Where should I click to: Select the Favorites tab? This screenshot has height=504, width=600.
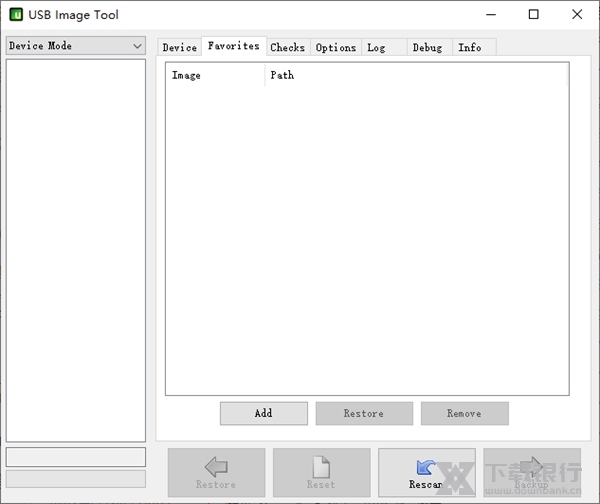(233, 46)
